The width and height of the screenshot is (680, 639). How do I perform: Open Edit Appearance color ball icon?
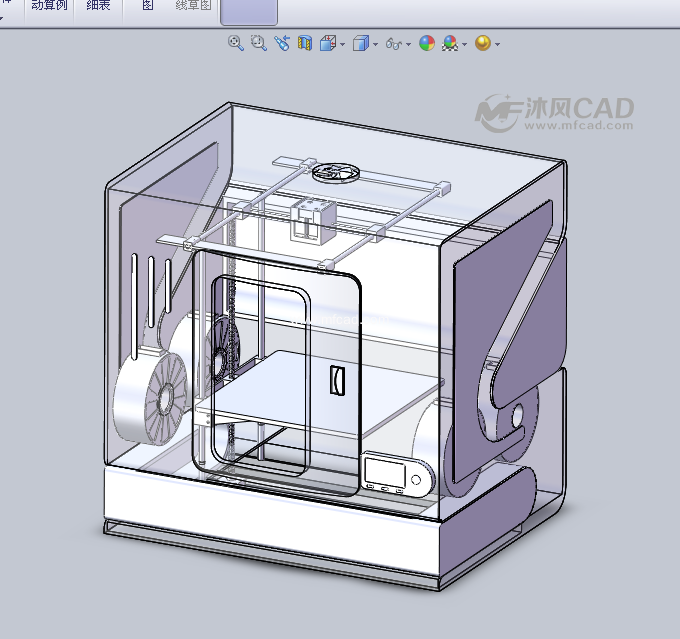[427, 43]
